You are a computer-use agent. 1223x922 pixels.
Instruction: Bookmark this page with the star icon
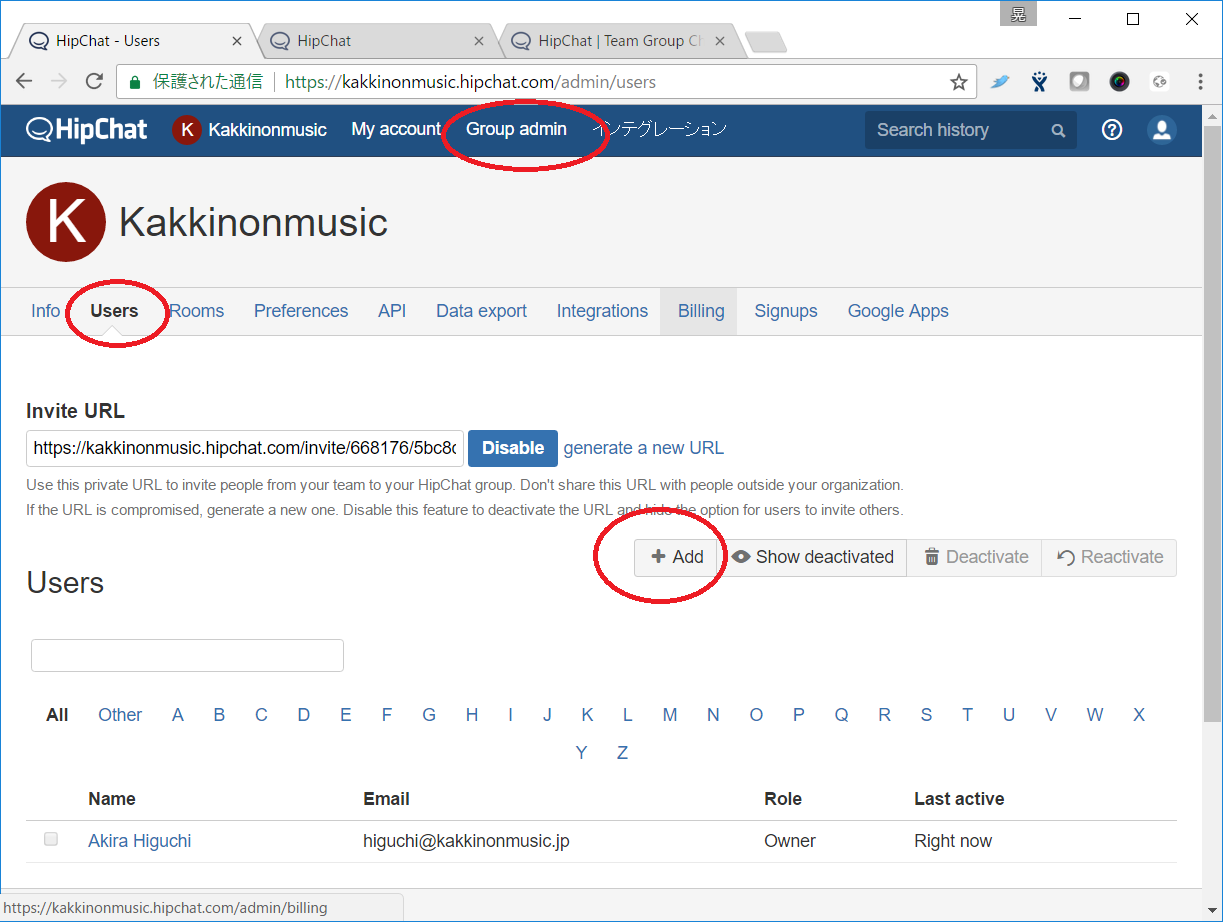click(959, 82)
